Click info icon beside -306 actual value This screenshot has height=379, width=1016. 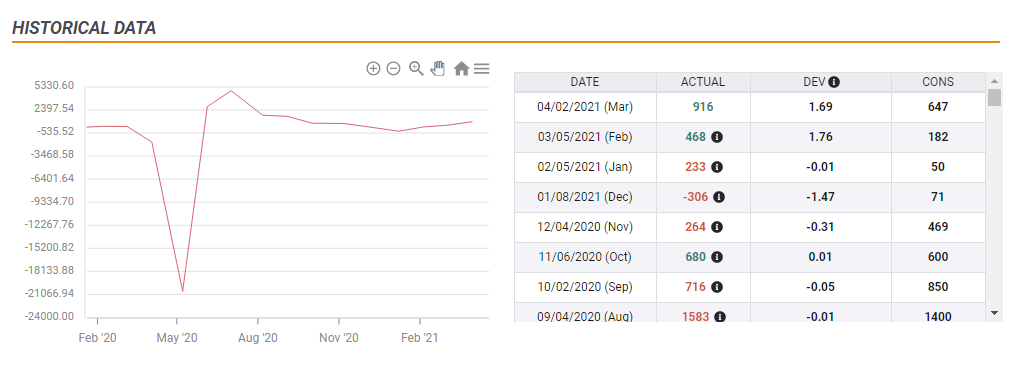tap(719, 197)
